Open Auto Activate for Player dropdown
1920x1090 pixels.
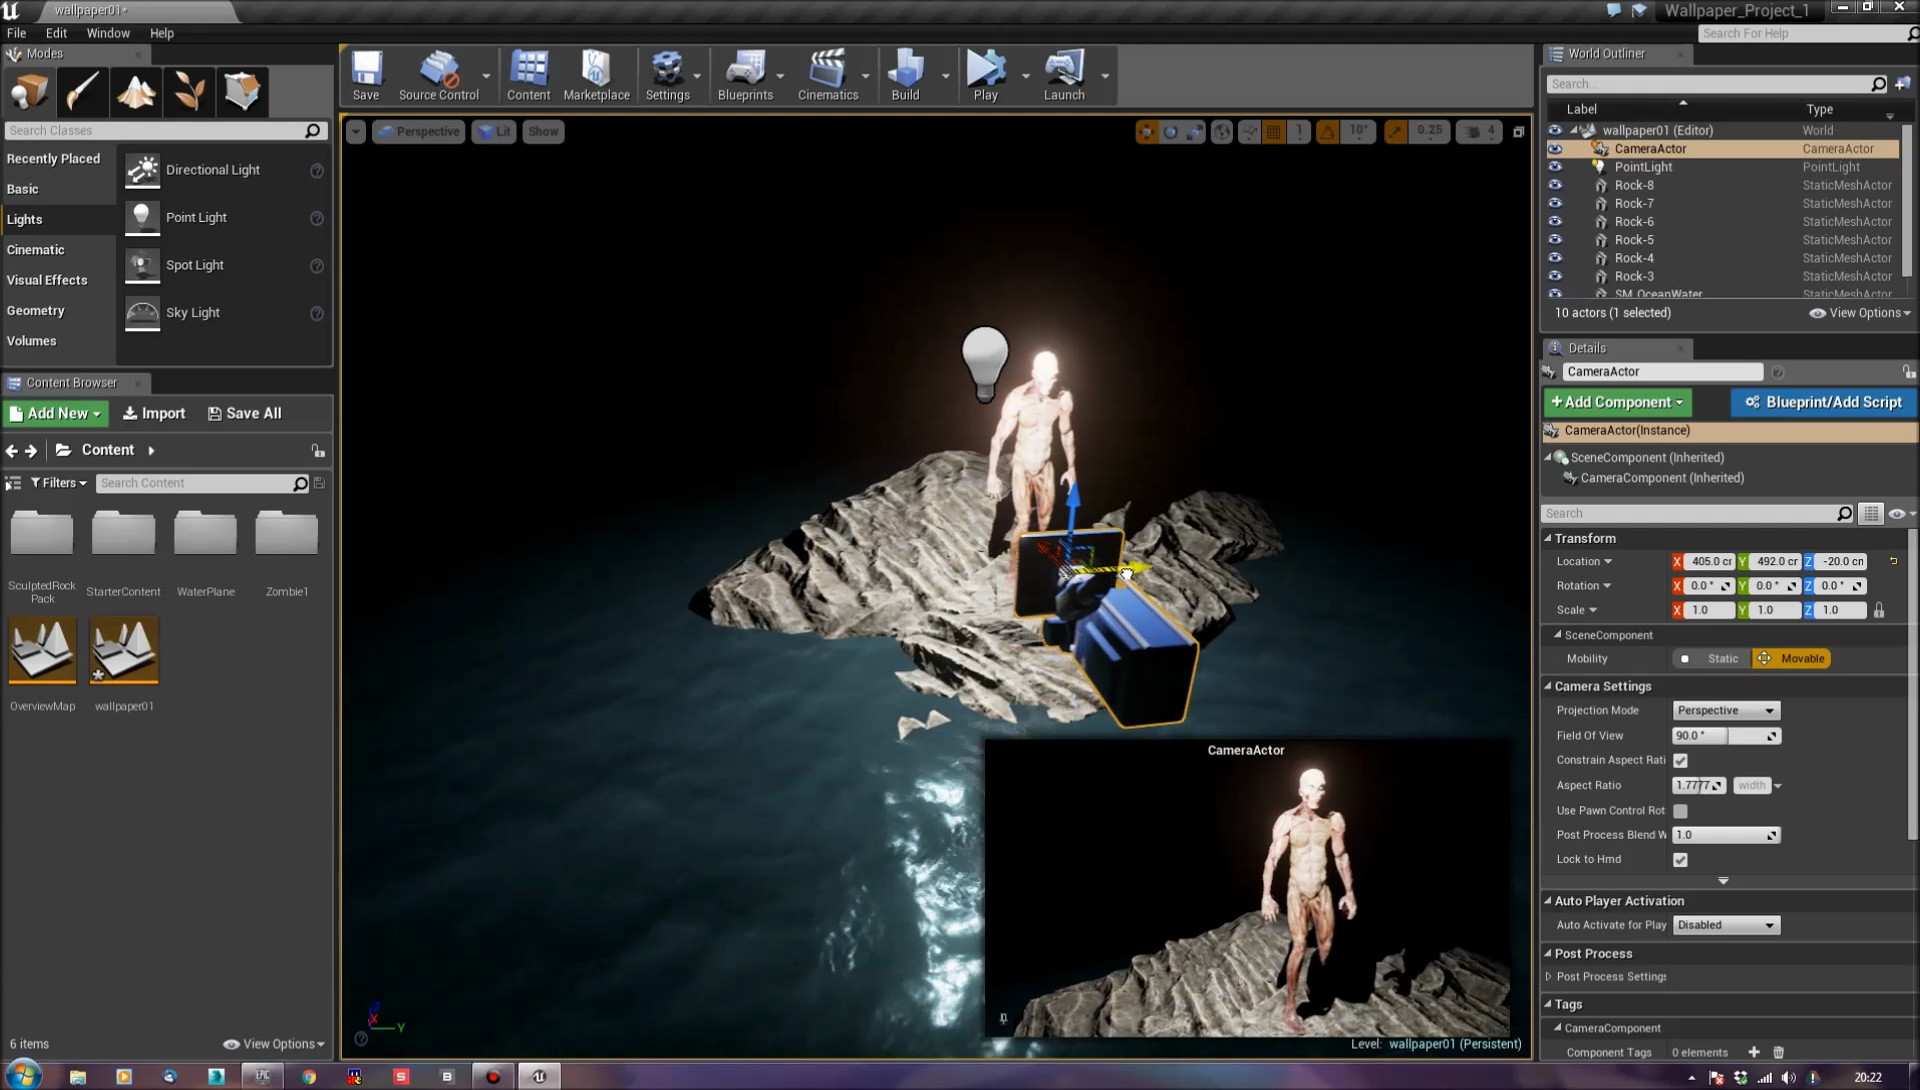1726,926
